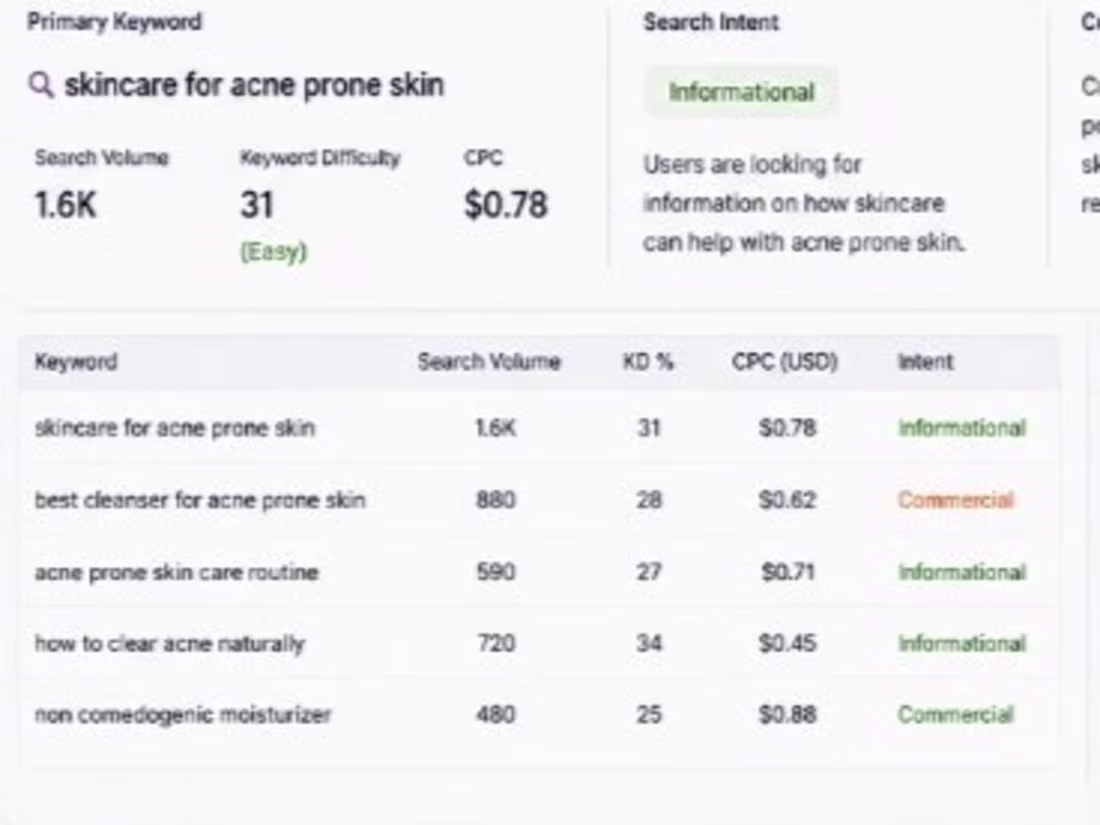
Task: Sort by Intent column header
Action: coord(925,362)
